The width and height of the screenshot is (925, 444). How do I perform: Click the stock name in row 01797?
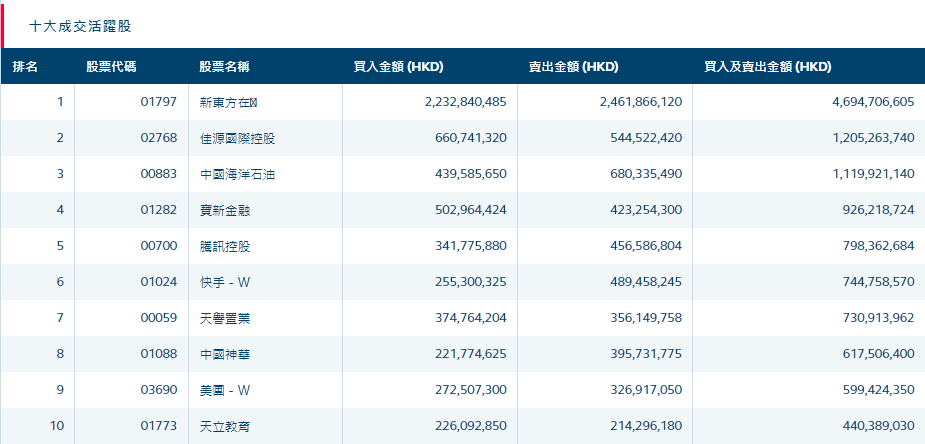(229, 103)
